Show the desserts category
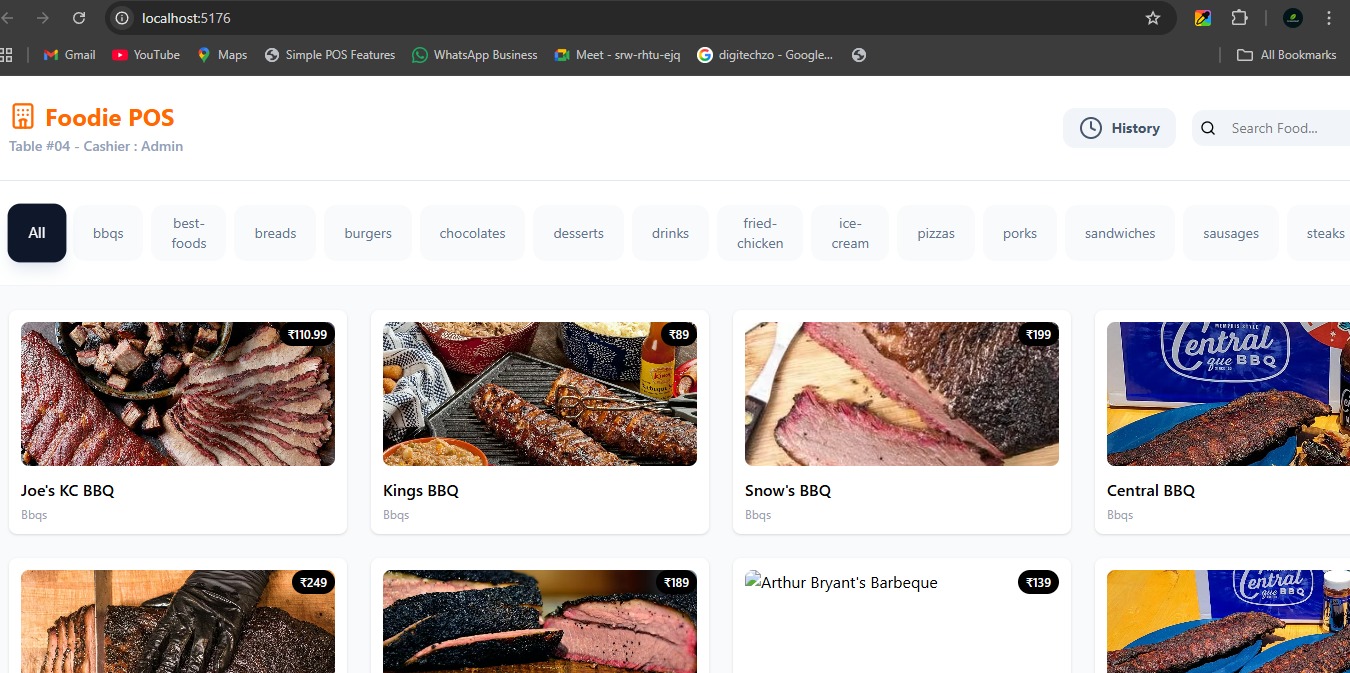Image resolution: width=1350 pixels, height=673 pixels. (579, 233)
